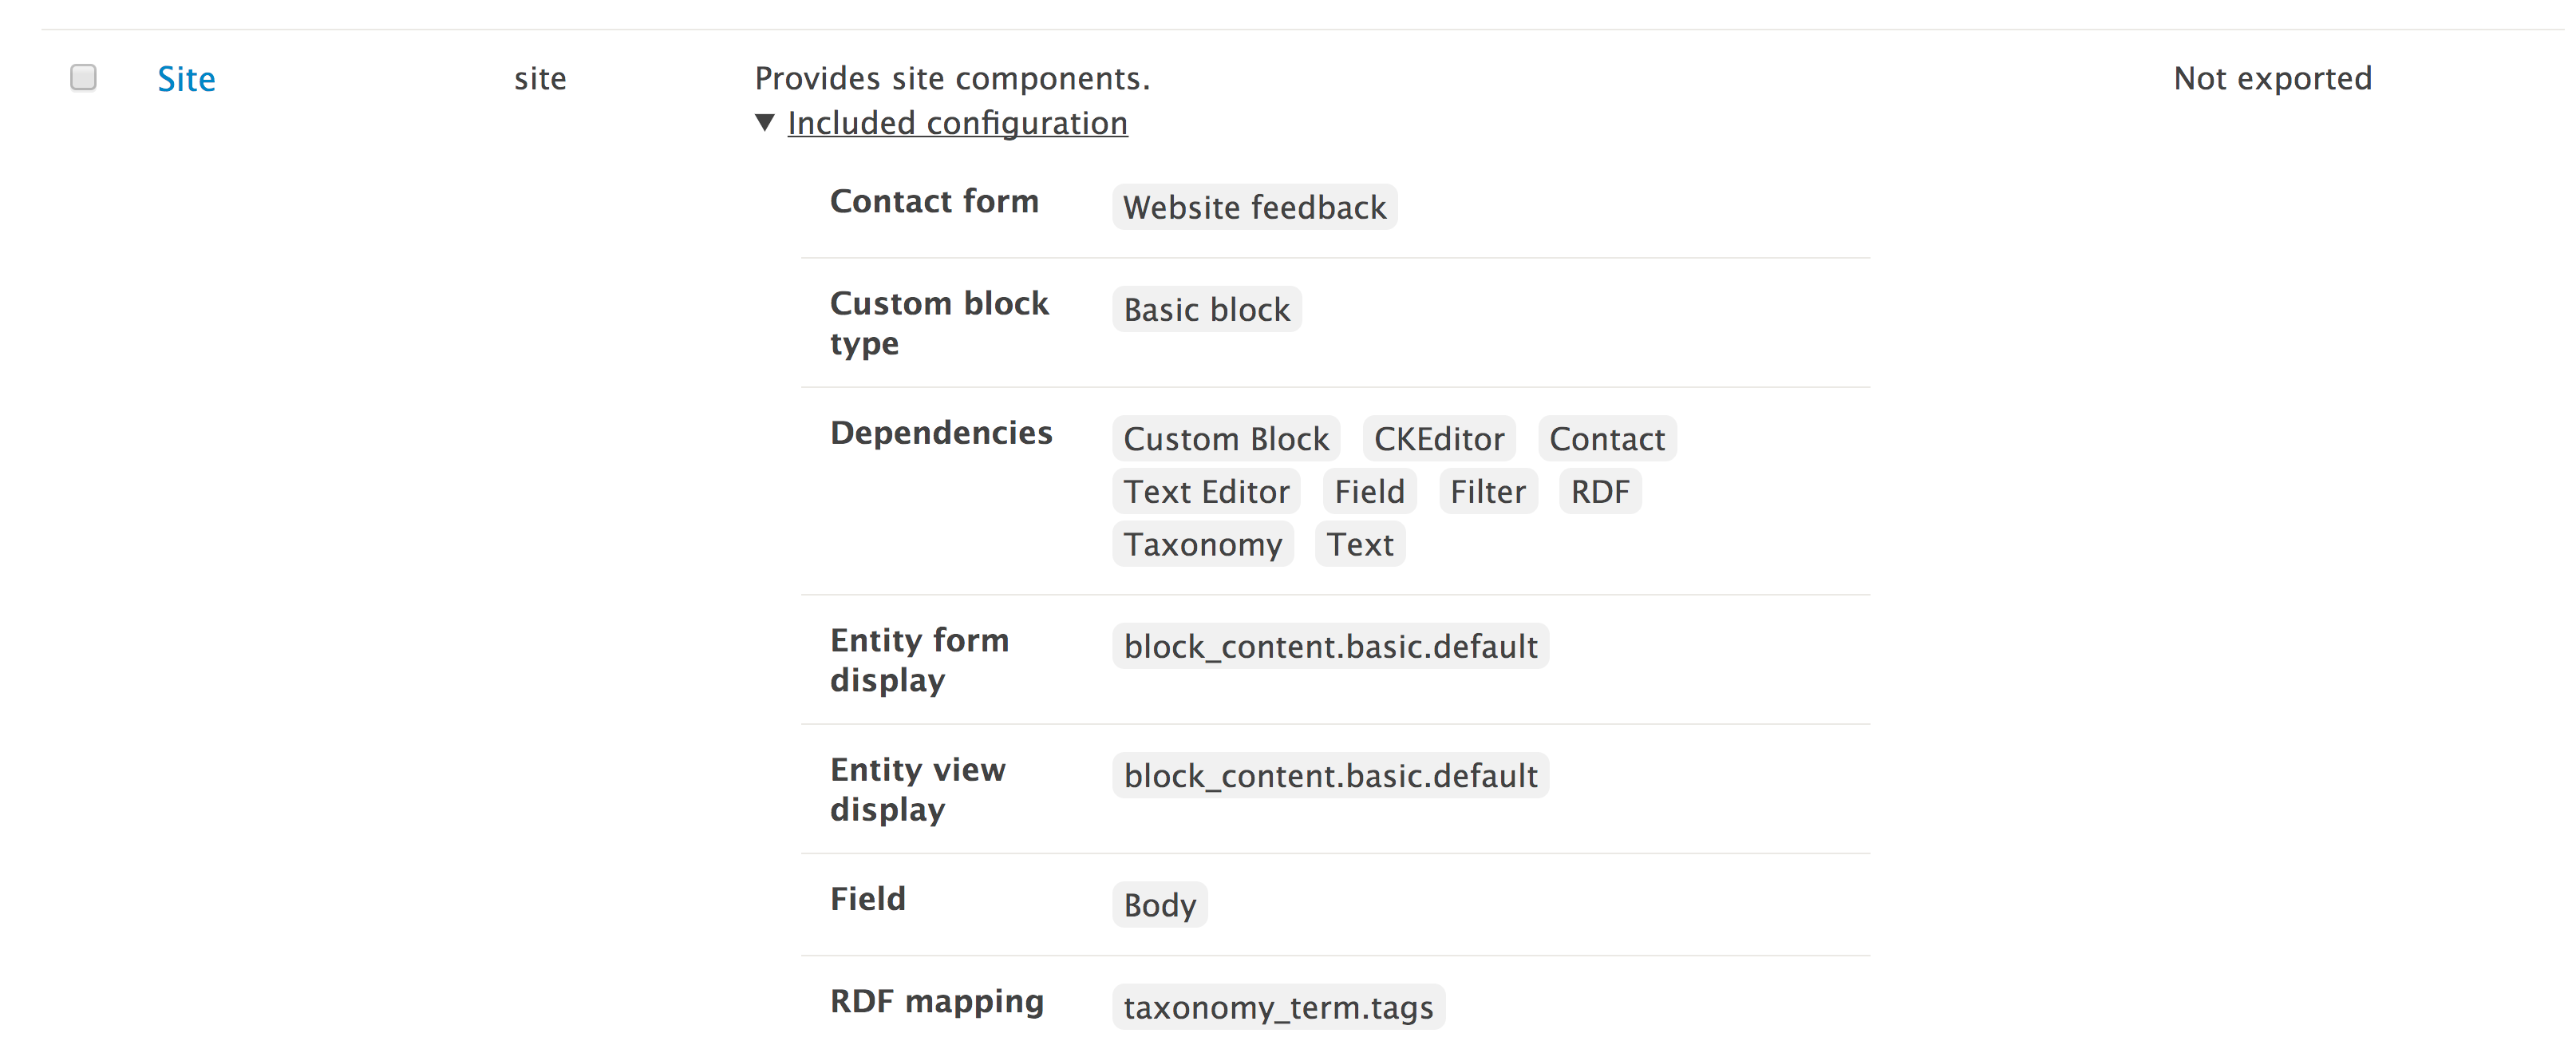
Task: Click the Entity form display block_content.basic.default tag
Action: point(1330,646)
